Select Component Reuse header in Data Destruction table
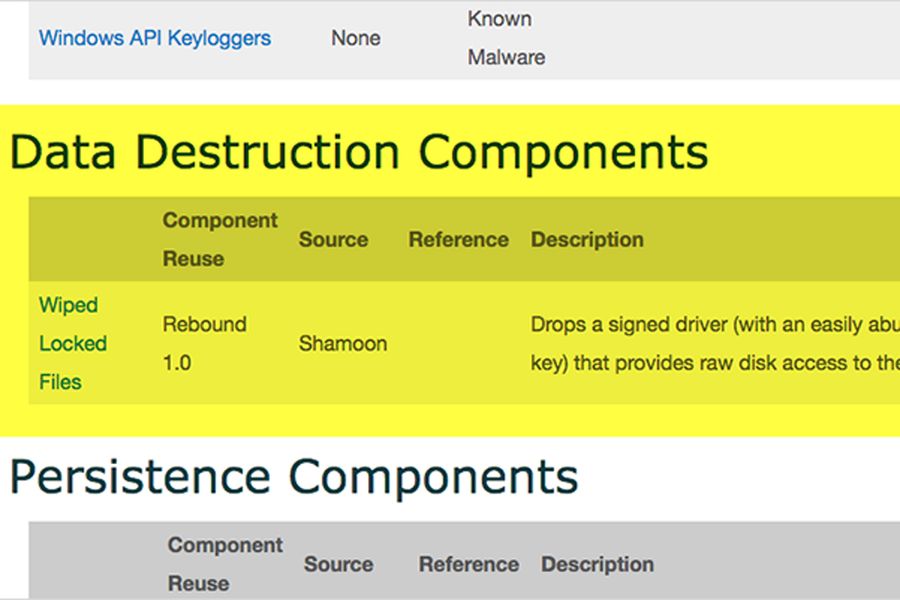Viewport: 900px width, 600px height. click(x=220, y=239)
